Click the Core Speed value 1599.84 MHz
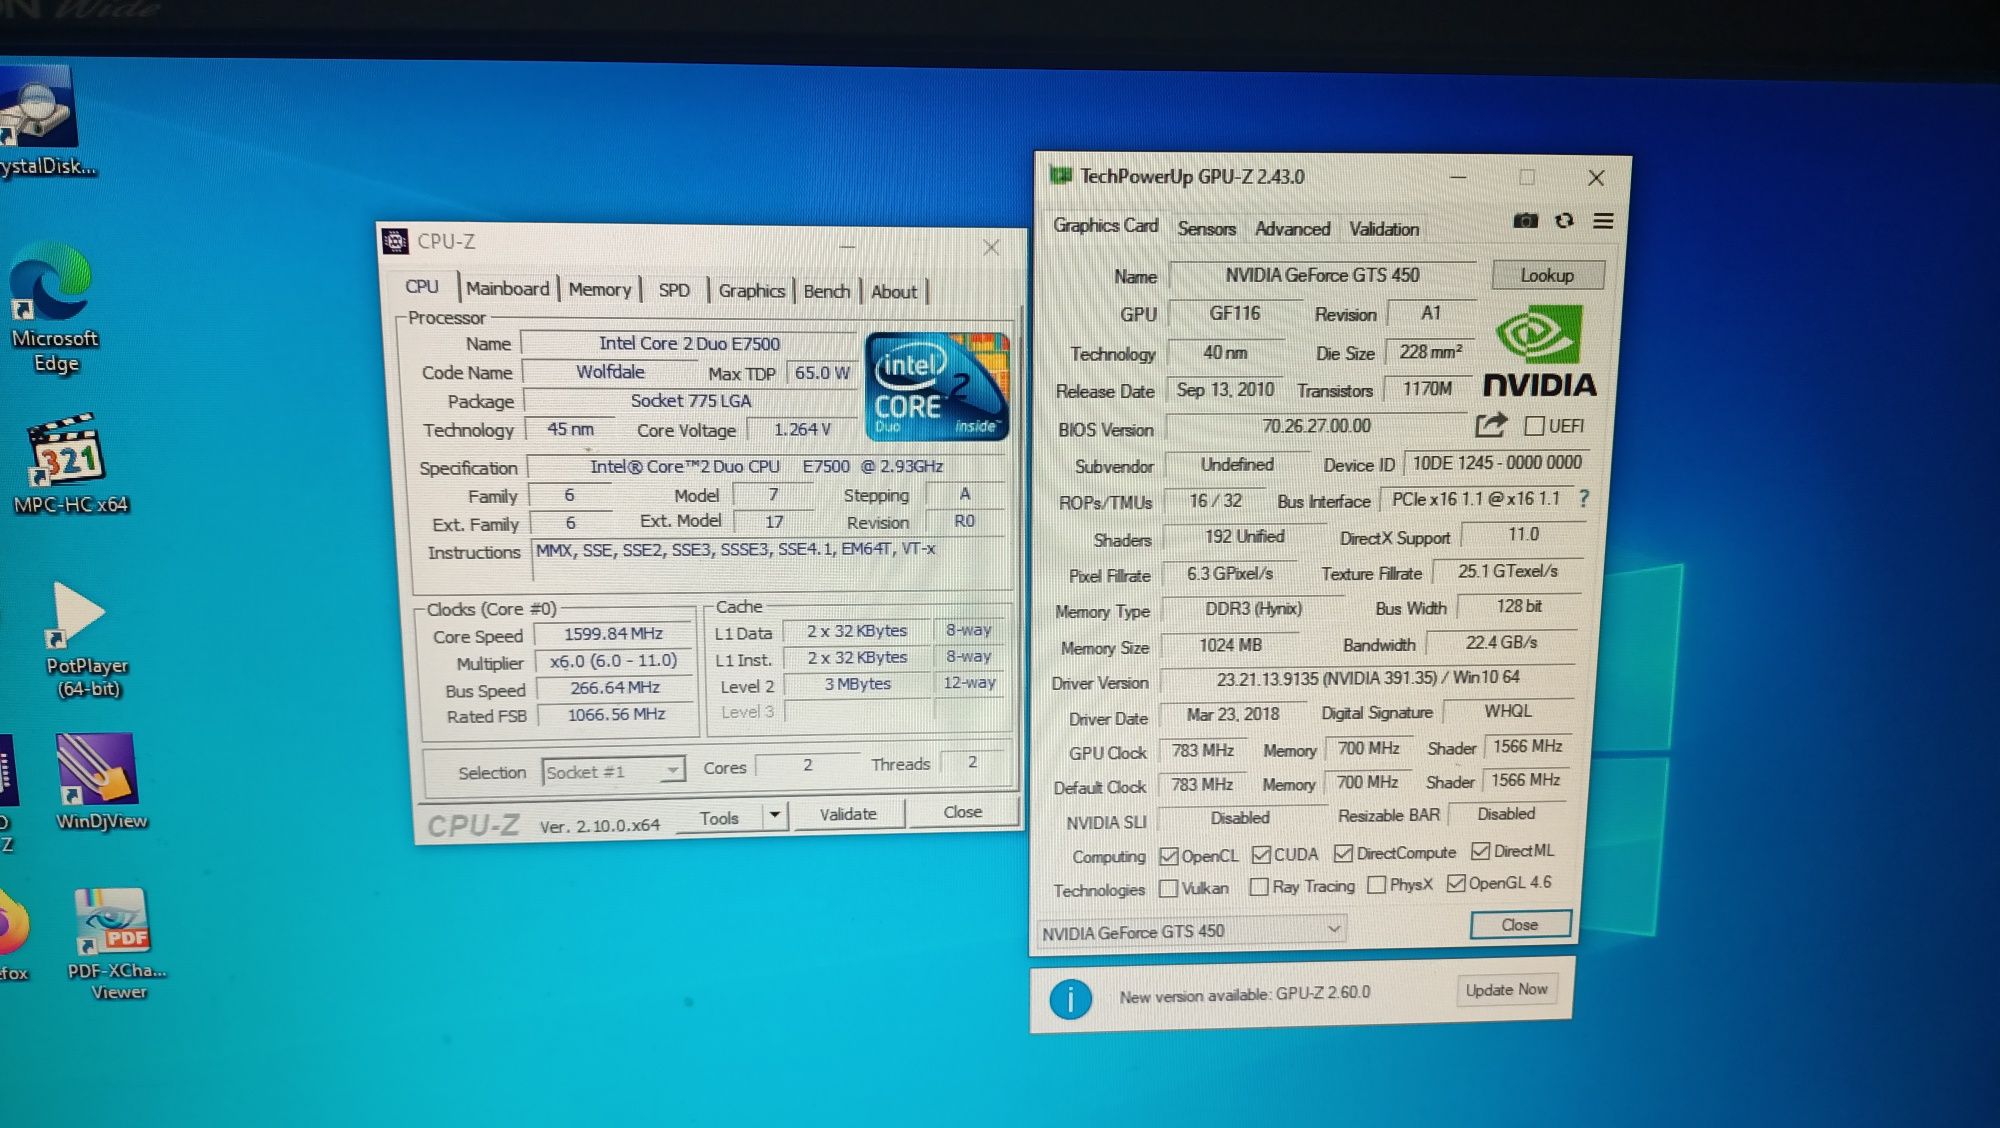 [x=613, y=634]
